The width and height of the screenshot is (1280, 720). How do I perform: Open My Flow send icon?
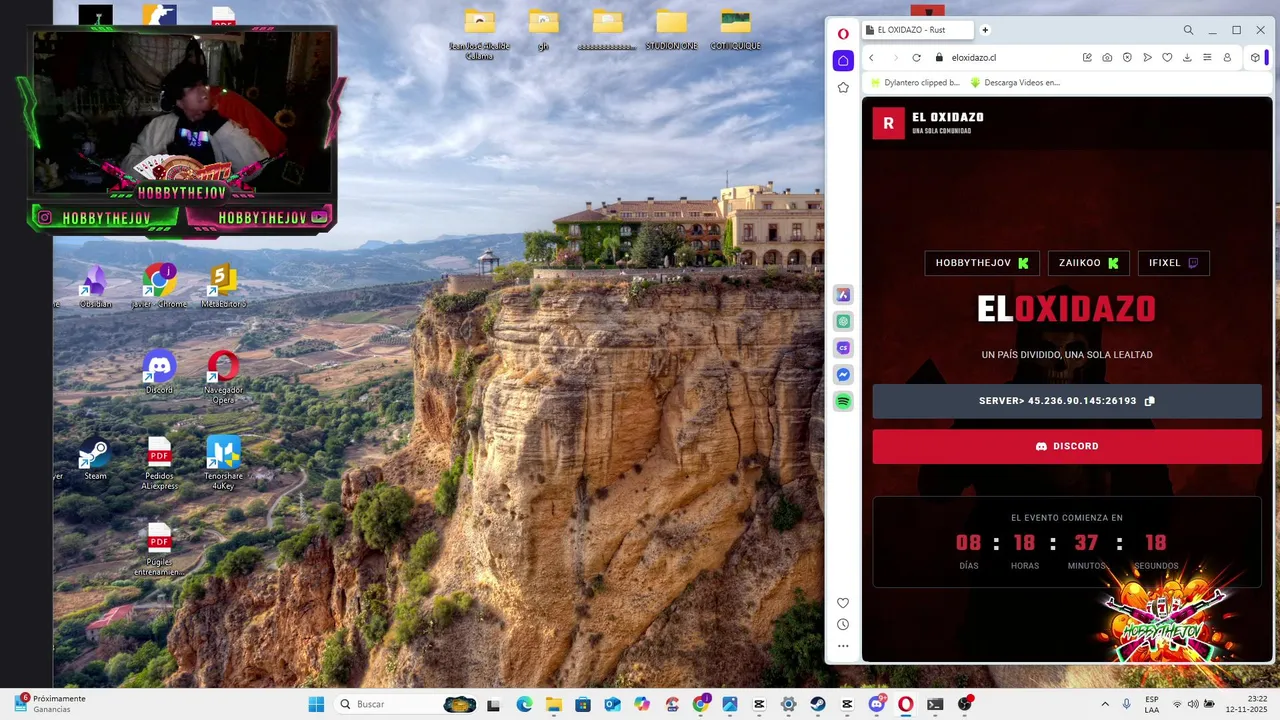click(x=1147, y=58)
